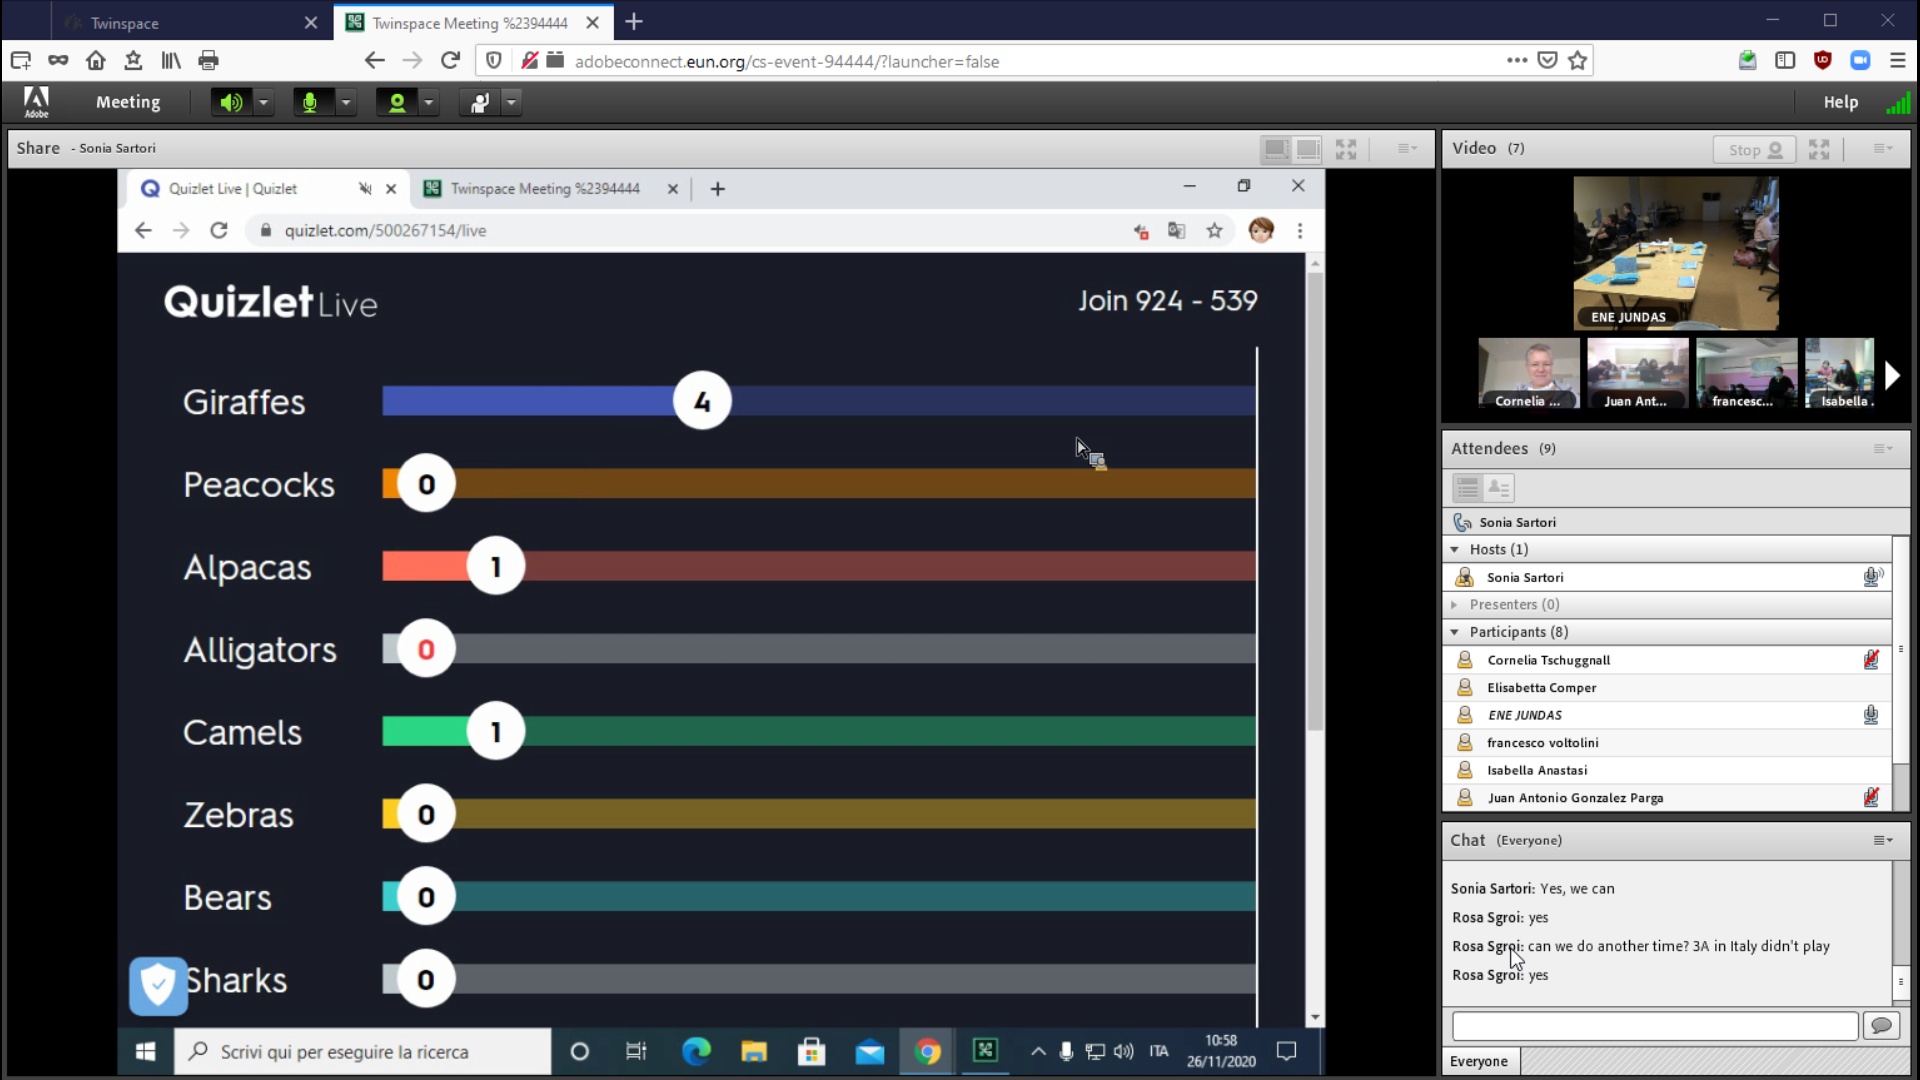This screenshot has width=1920, height=1080.
Task: Expand the Presenters (0) group
Action: point(1455,605)
